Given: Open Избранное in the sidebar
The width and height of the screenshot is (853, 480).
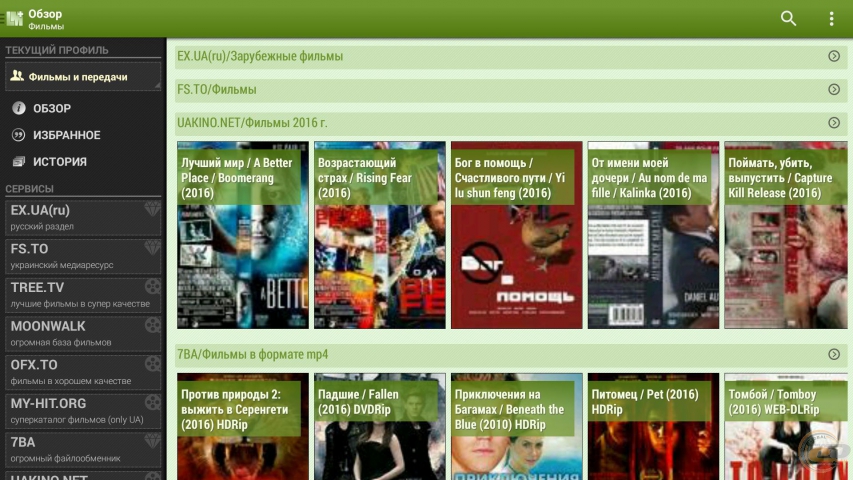Looking at the screenshot, I should [66, 135].
